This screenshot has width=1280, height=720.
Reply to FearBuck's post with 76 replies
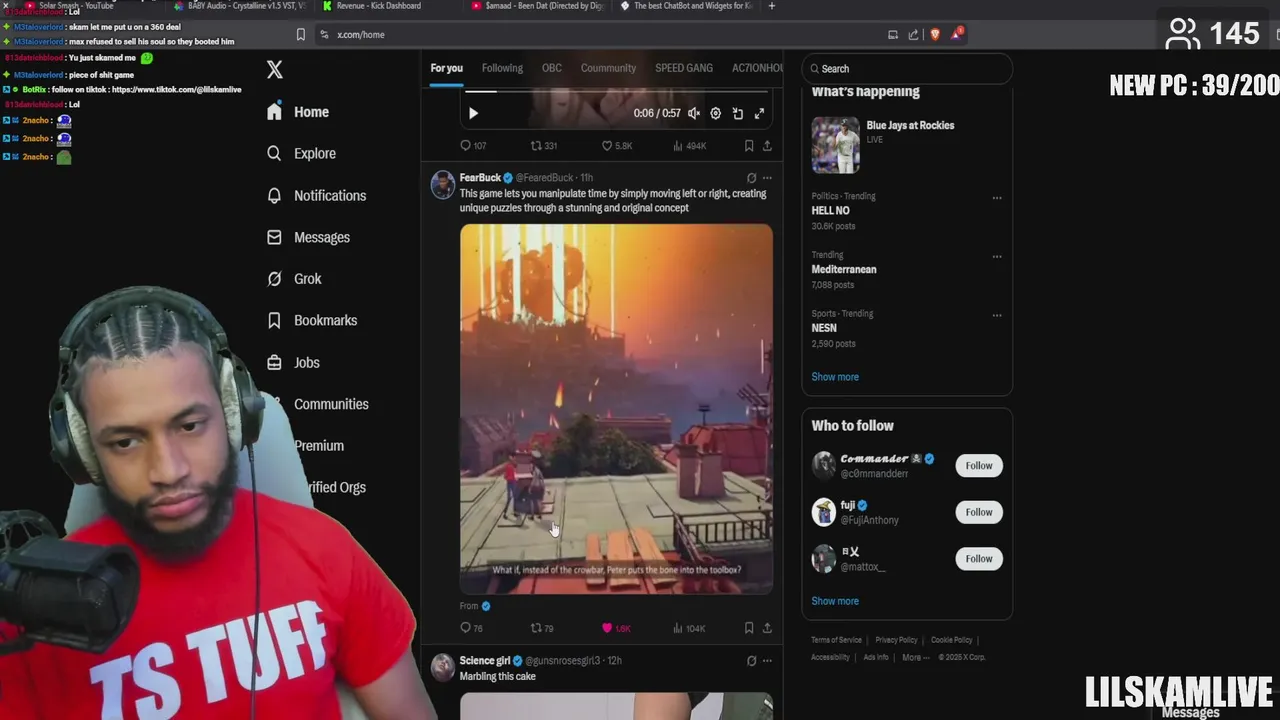[471, 628]
